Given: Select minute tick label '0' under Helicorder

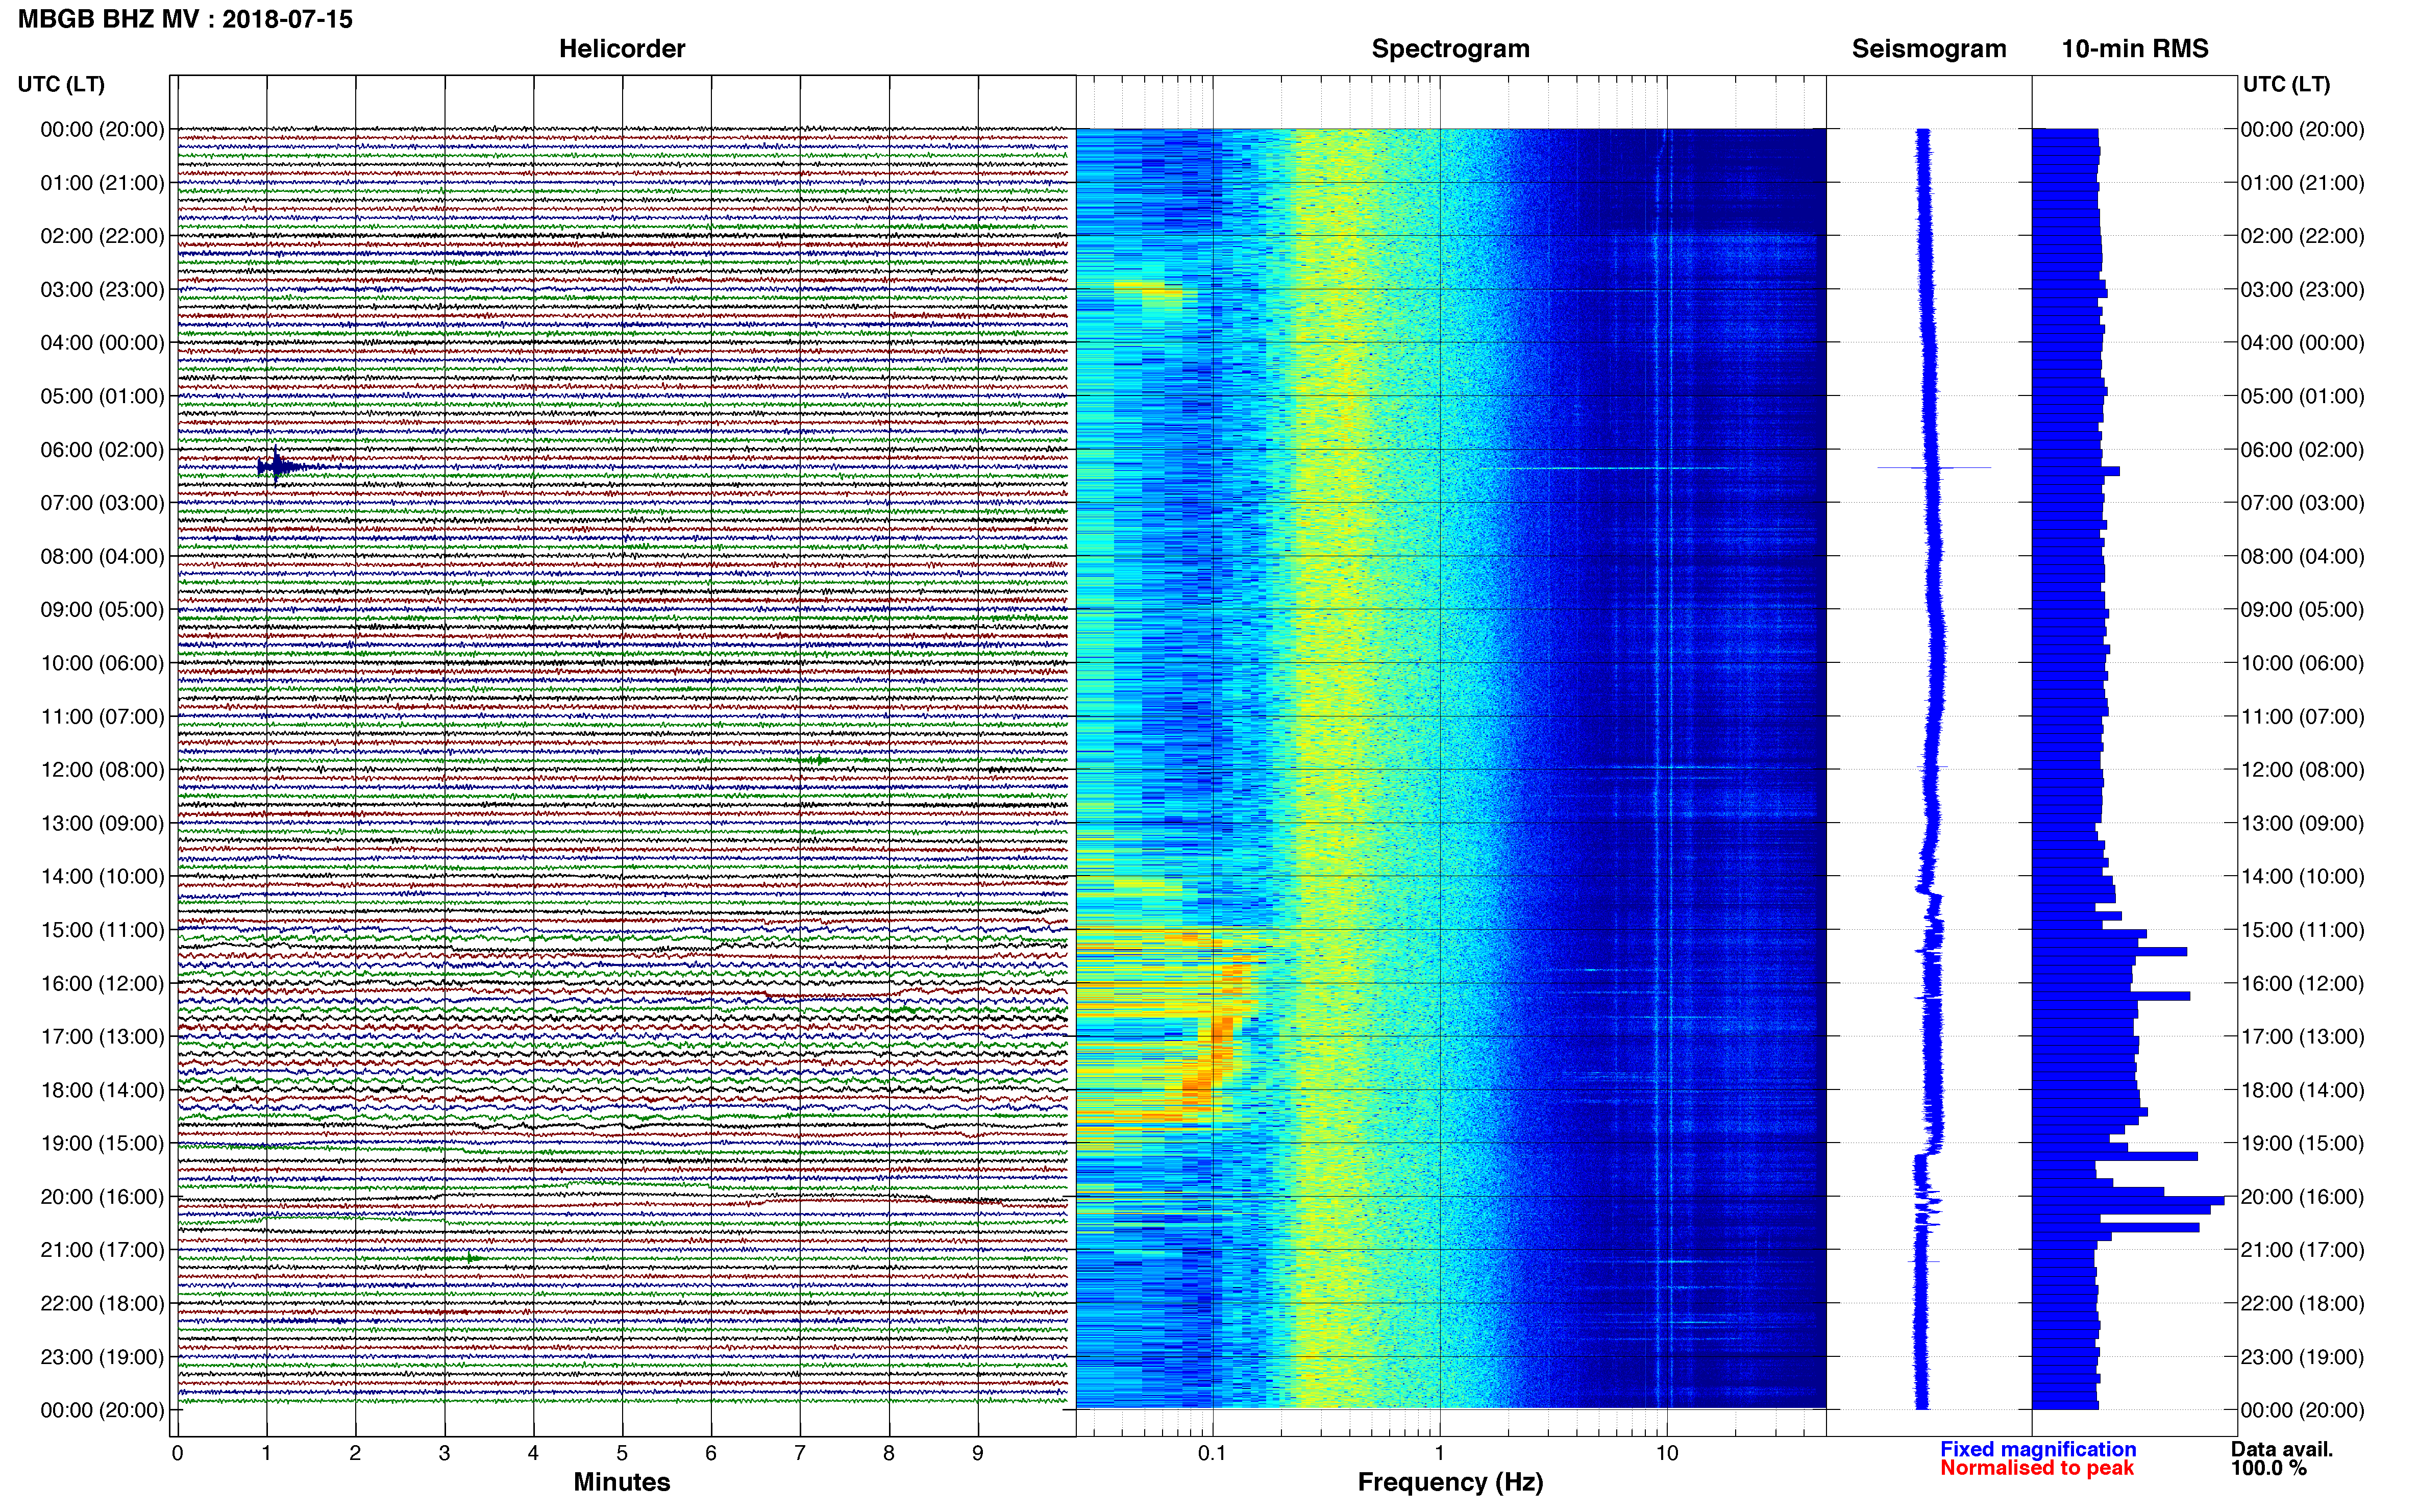Looking at the screenshot, I should [177, 1454].
